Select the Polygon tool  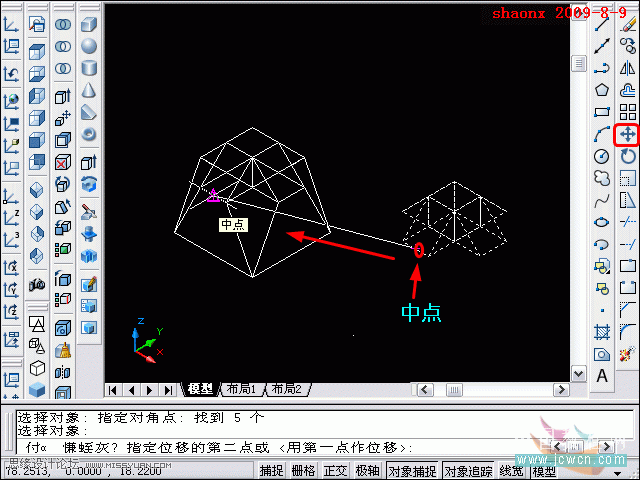(x=602, y=90)
